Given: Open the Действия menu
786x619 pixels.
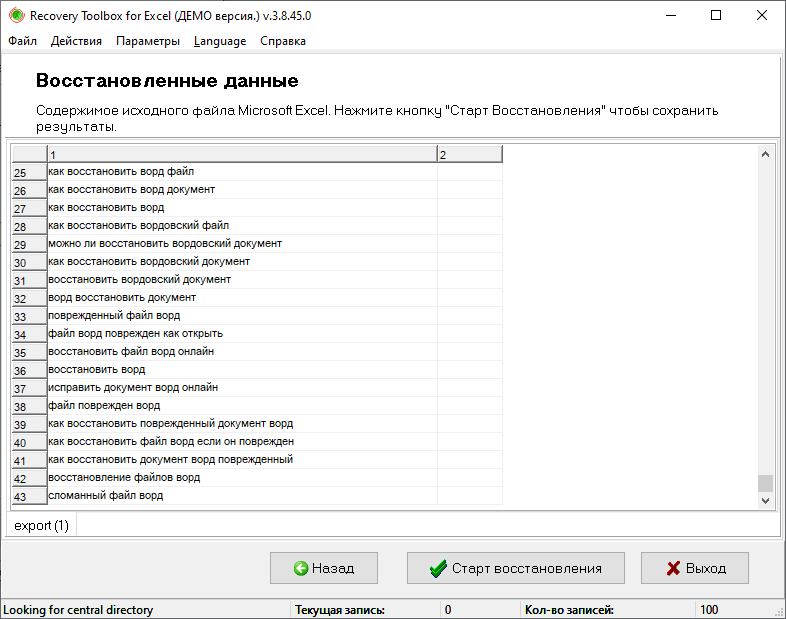Looking at the screenshot, I should 76,41.
